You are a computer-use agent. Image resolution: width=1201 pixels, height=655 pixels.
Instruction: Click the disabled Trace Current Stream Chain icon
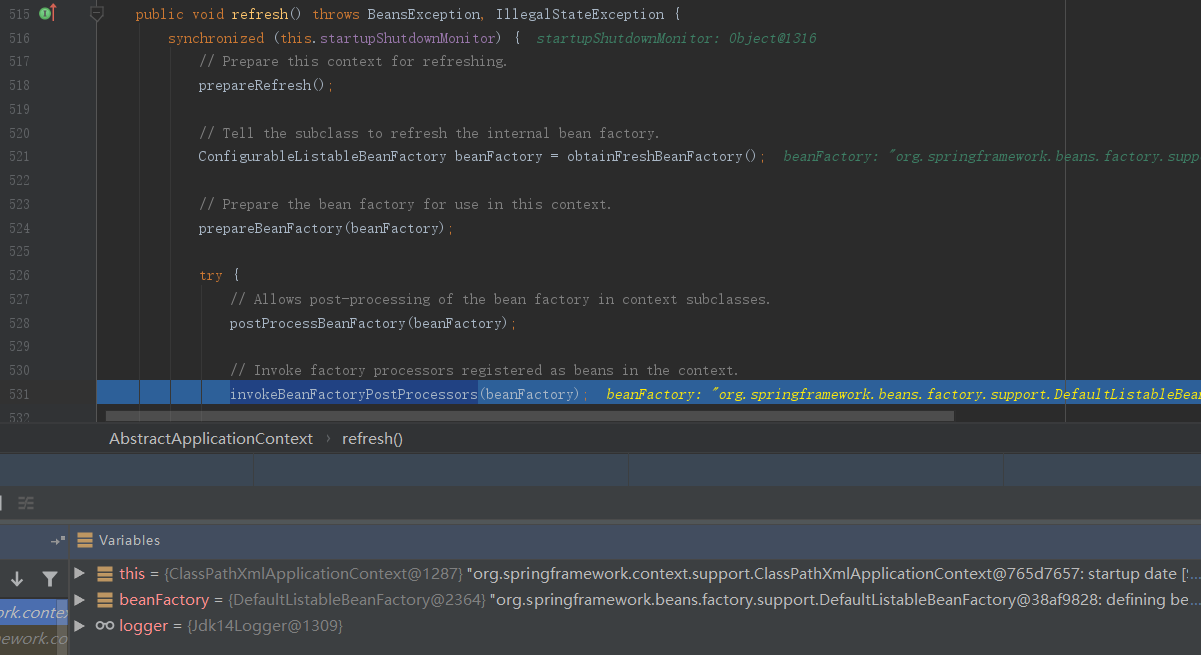tap(26, 502)
